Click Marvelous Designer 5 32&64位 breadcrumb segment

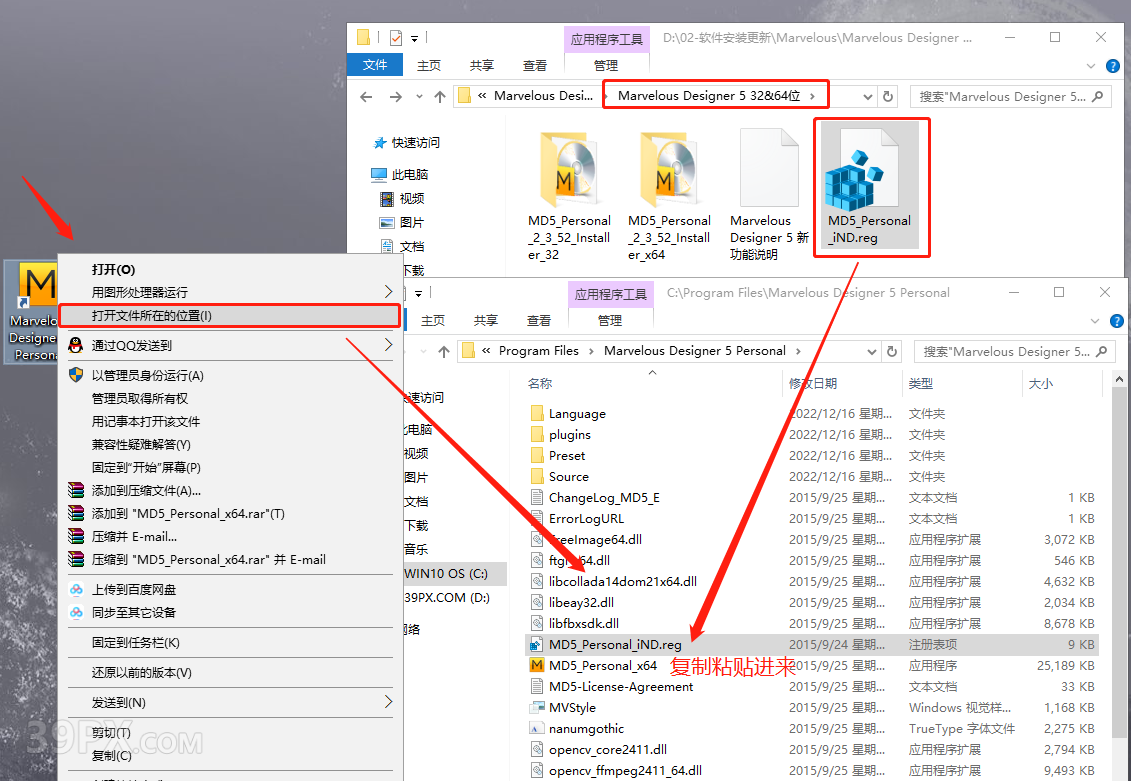point(708,95)
